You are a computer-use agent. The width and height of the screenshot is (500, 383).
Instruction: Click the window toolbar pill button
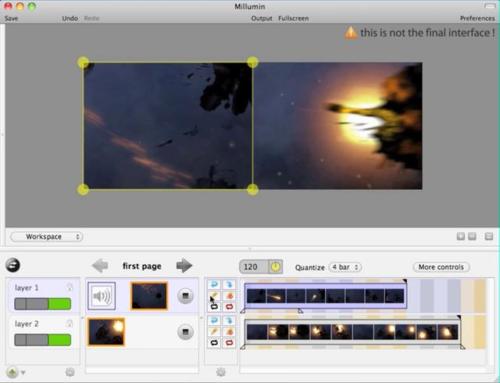click(490, 6)
